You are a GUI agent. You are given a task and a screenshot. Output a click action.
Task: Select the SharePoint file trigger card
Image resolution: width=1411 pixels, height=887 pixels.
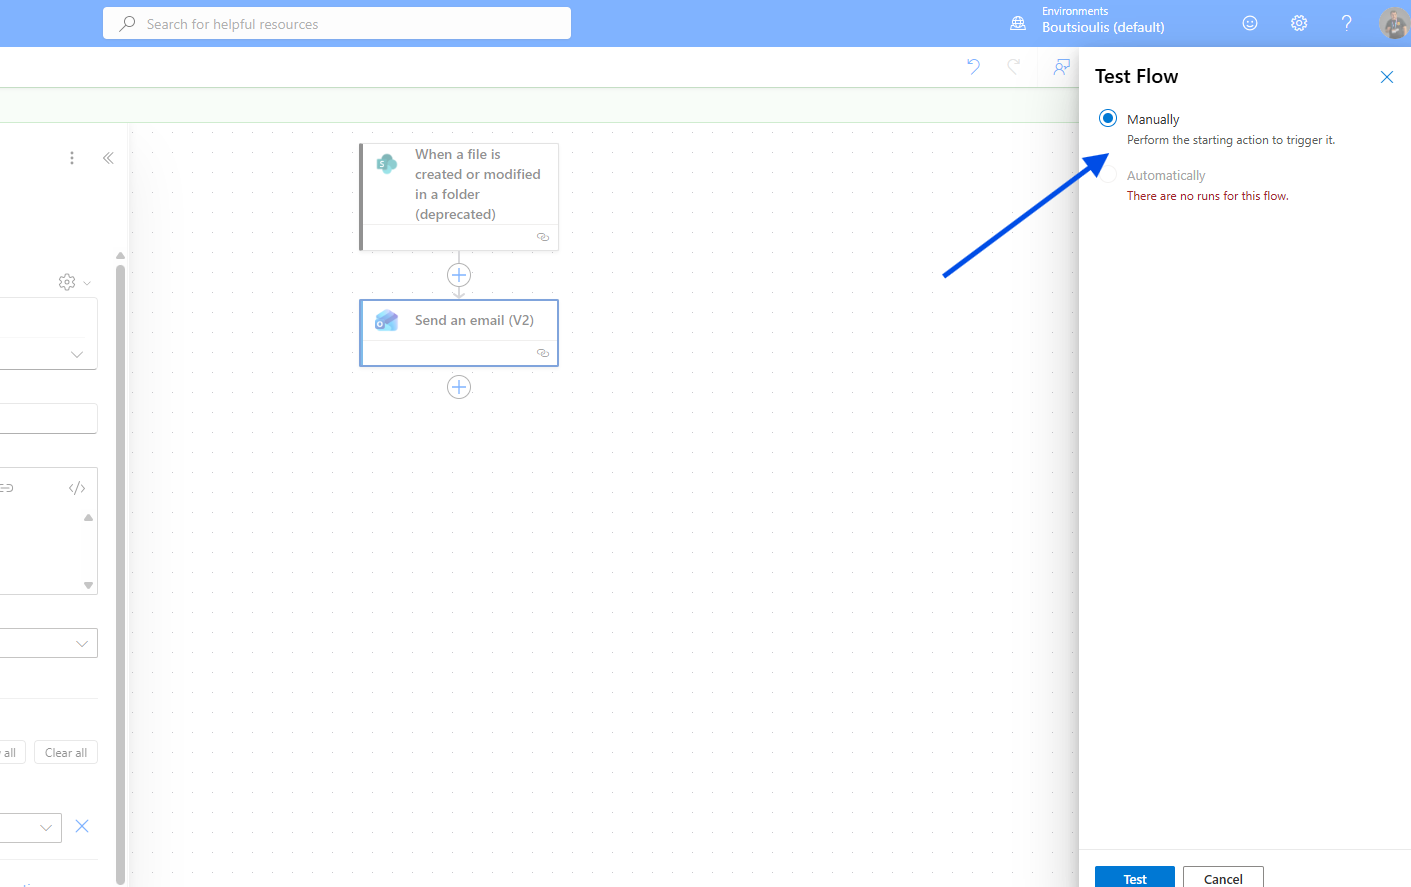(459, 185)
